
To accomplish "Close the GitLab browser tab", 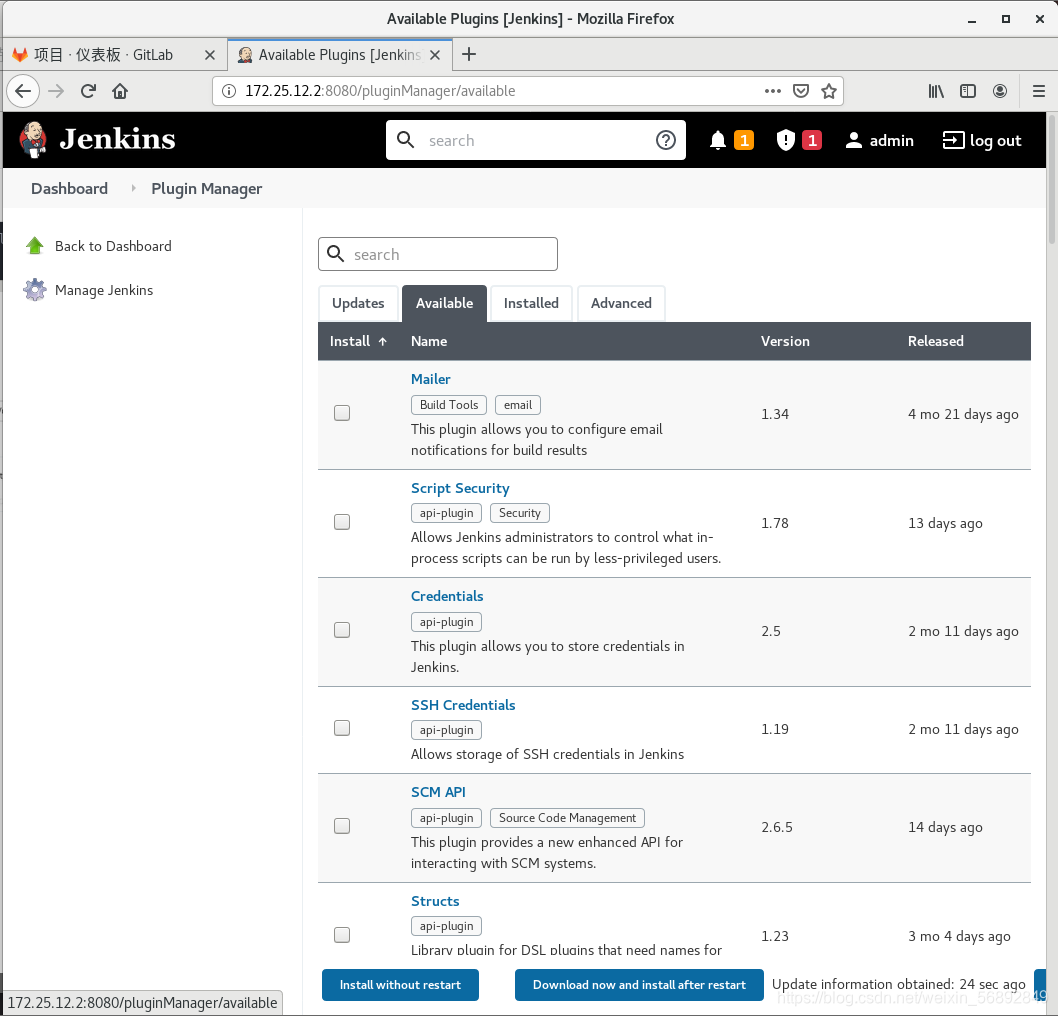I will coord(210,55).
